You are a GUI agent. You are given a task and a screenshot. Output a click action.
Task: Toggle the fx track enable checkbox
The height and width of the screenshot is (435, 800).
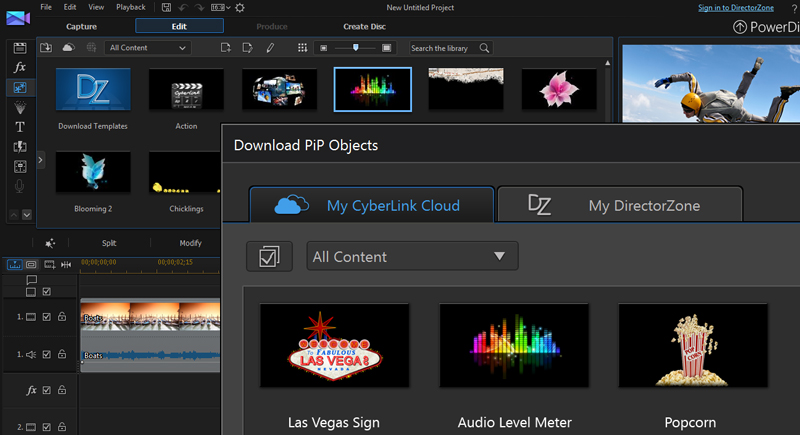tap(46, 390)
